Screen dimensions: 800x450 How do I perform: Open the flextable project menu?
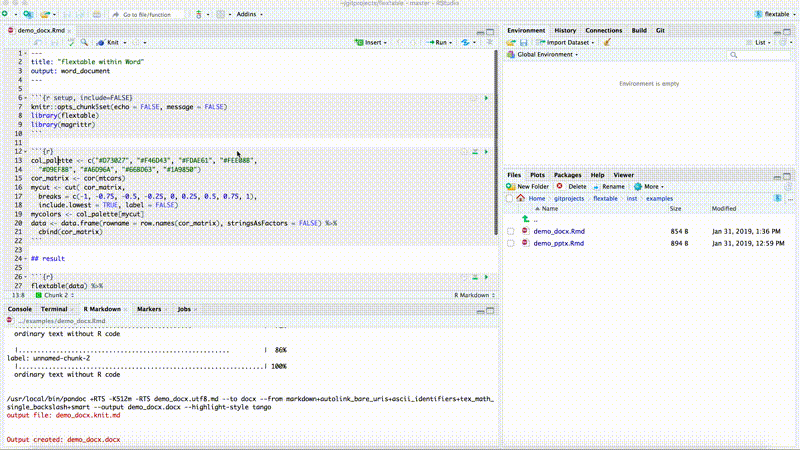click(x=776, y=14)
